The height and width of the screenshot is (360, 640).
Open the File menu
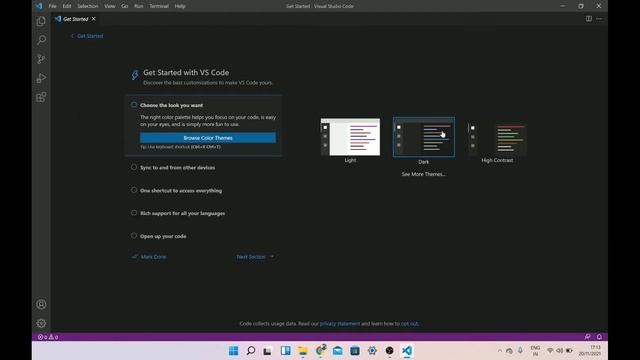[x=53, y=6]
